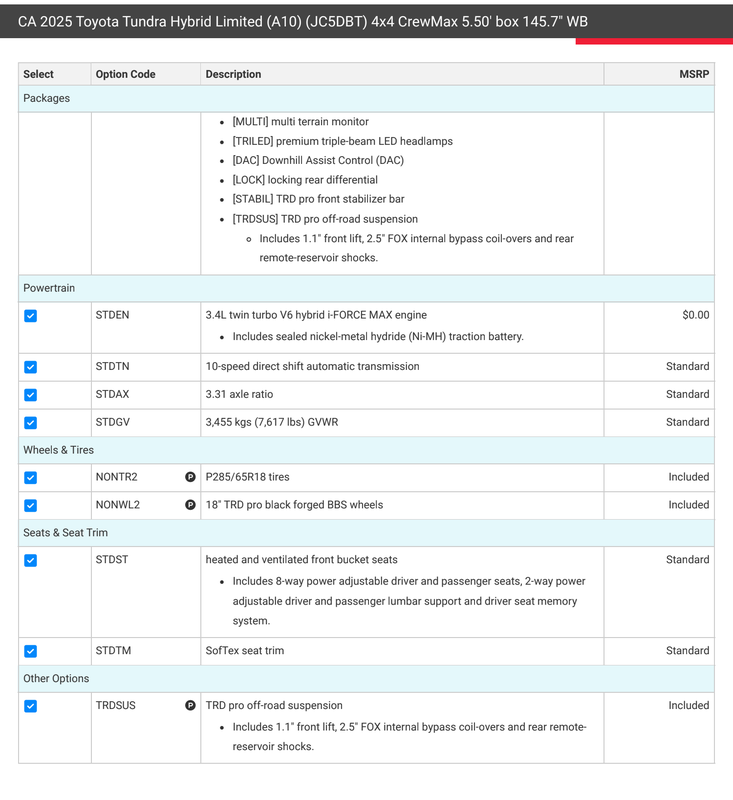Click the $0.00 MSRP value
The width and height of the screenshot is (733, 800).
click(x=696, y=315)
